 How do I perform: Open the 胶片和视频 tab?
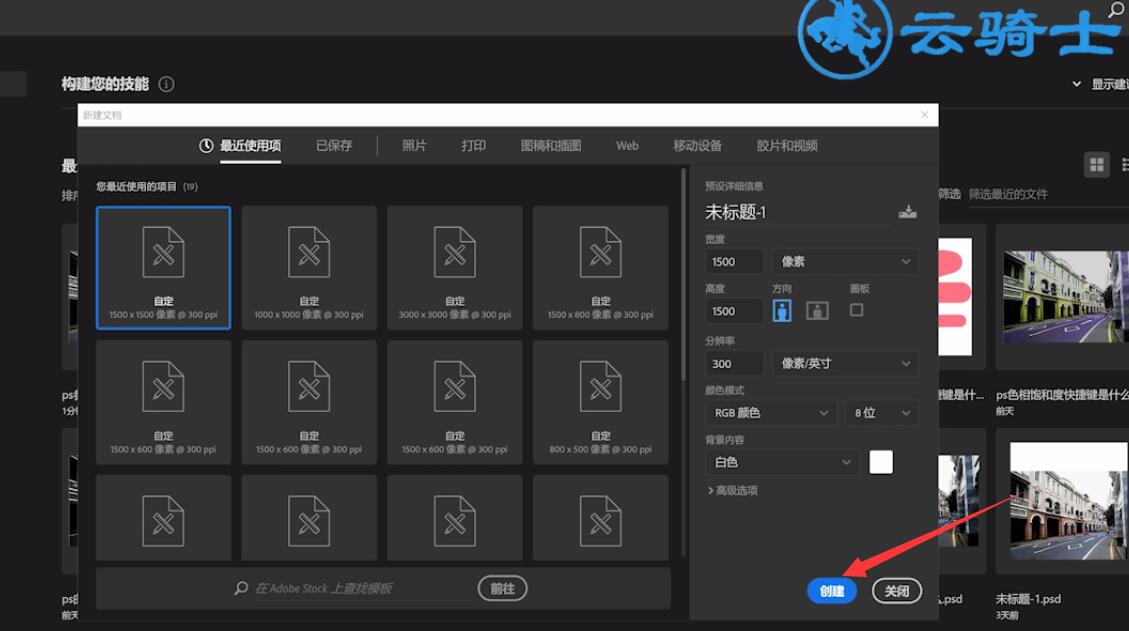787,146
